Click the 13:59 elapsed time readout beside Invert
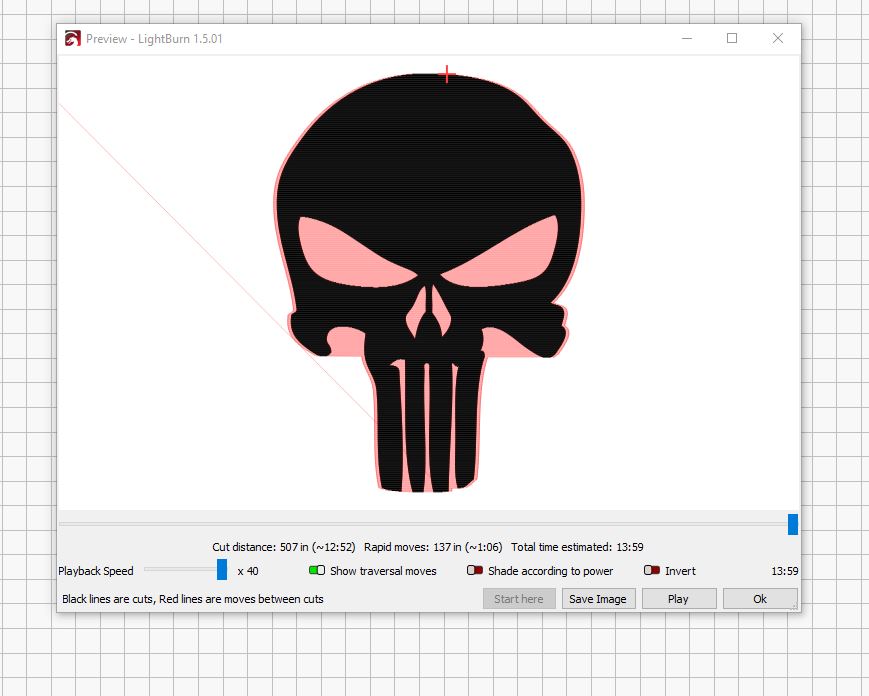Screen dimensions: 869x696 (785, 571)
